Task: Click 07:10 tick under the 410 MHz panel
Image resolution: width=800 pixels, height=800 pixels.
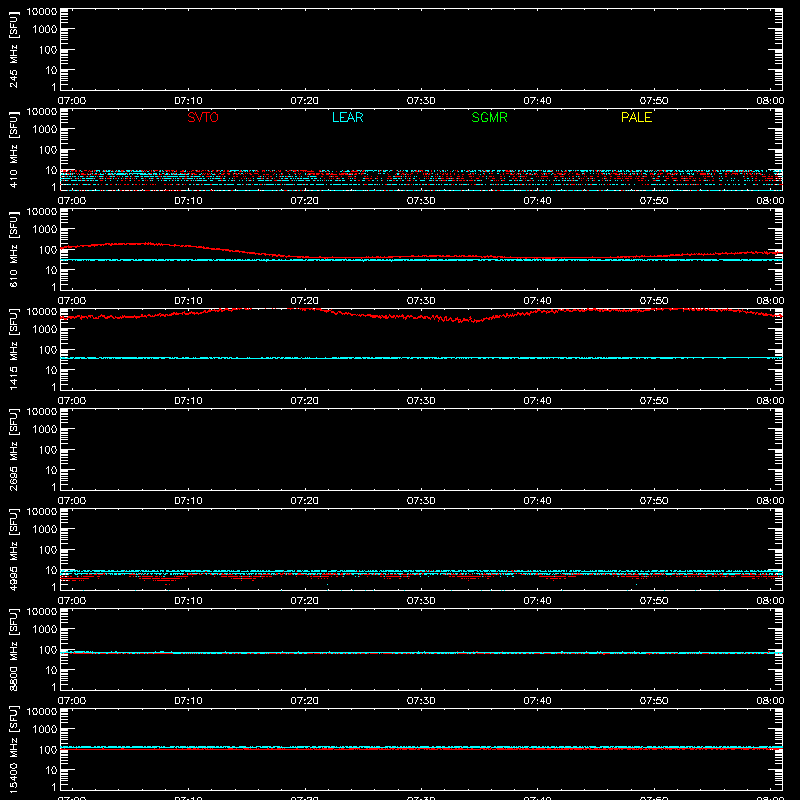Action: (188, 201)
